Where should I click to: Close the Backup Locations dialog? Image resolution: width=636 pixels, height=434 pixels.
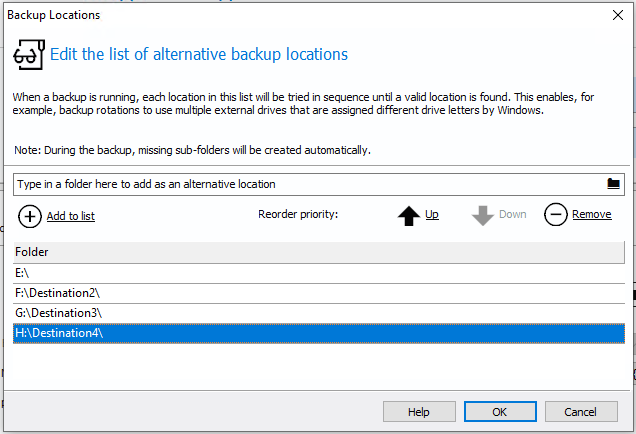(x=617, y=15)
